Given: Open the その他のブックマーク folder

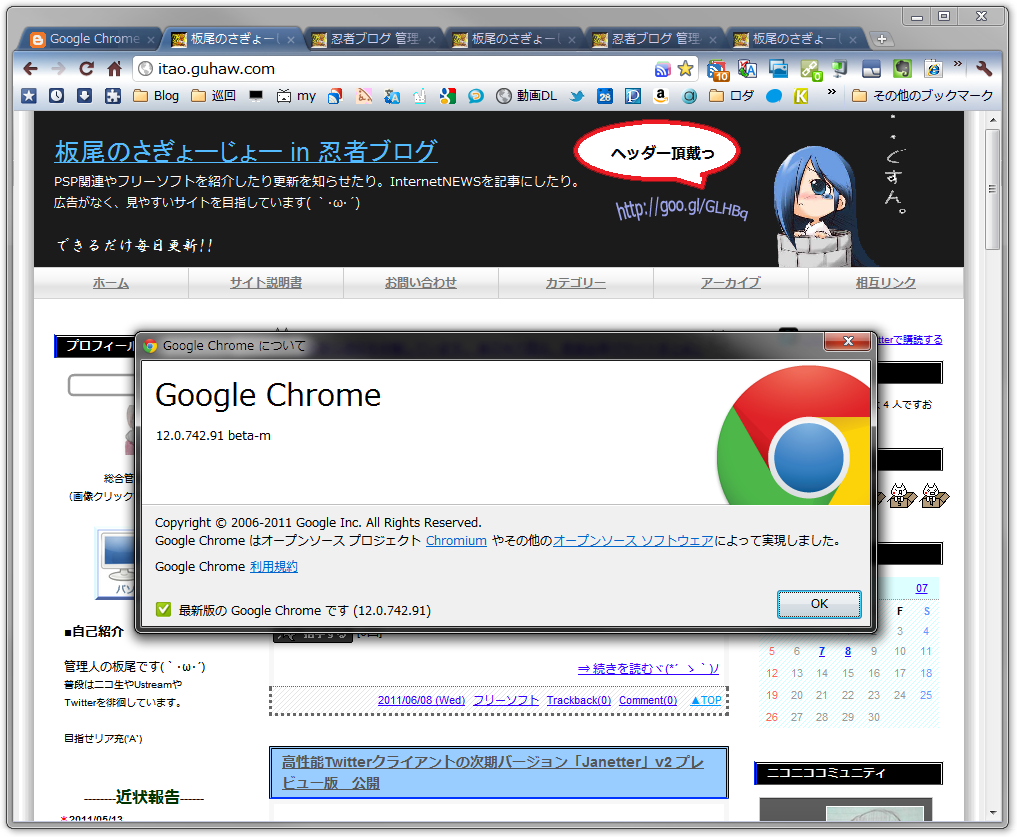Looking at the screenshot, I should (922, 96).
